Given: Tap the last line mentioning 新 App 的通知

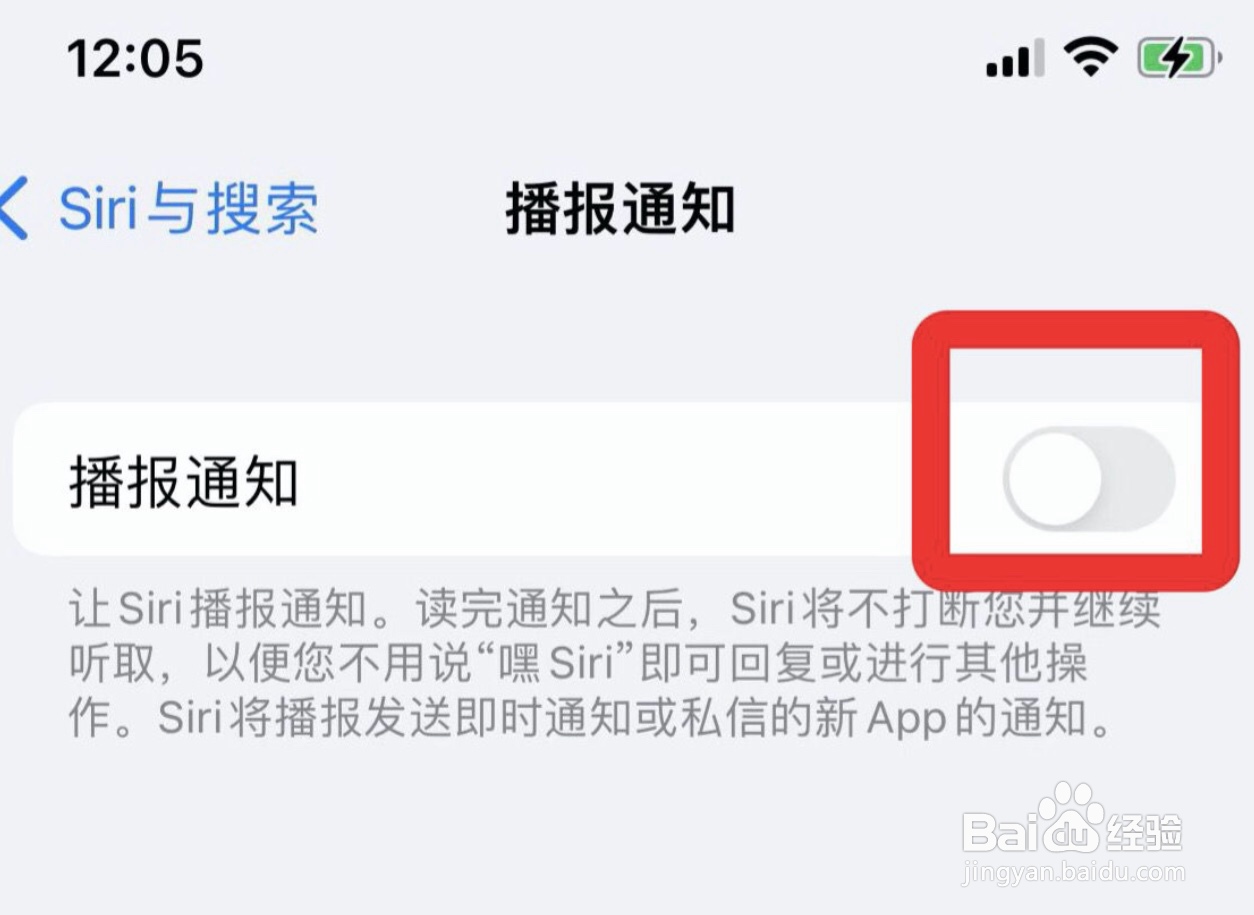Looking at the screenshot, I should pos(590,718).
